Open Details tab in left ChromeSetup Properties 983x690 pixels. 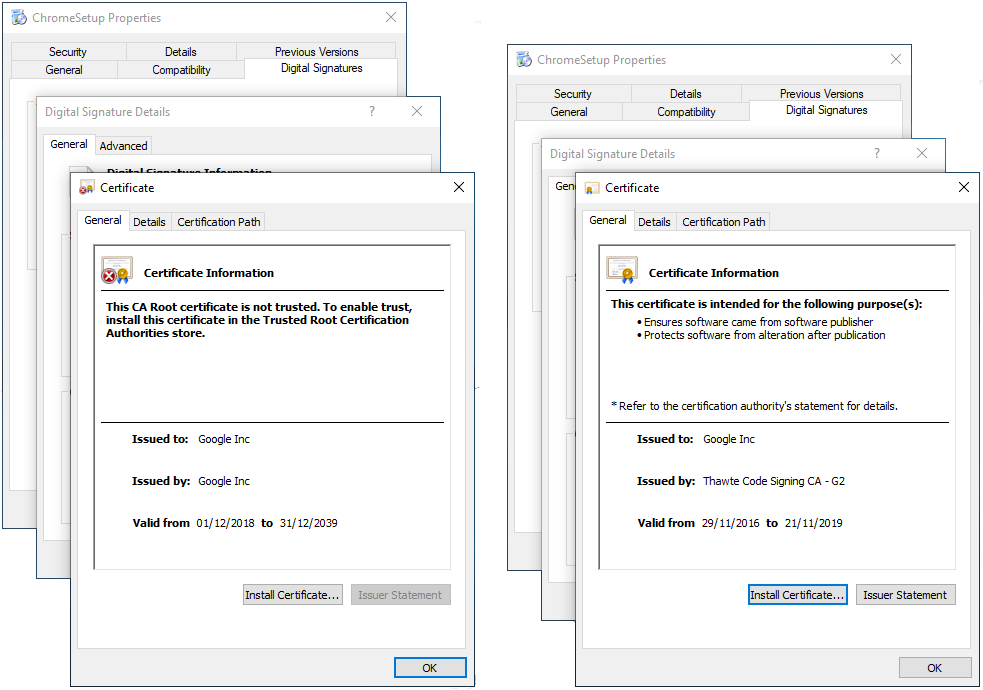tap(181, 52)
